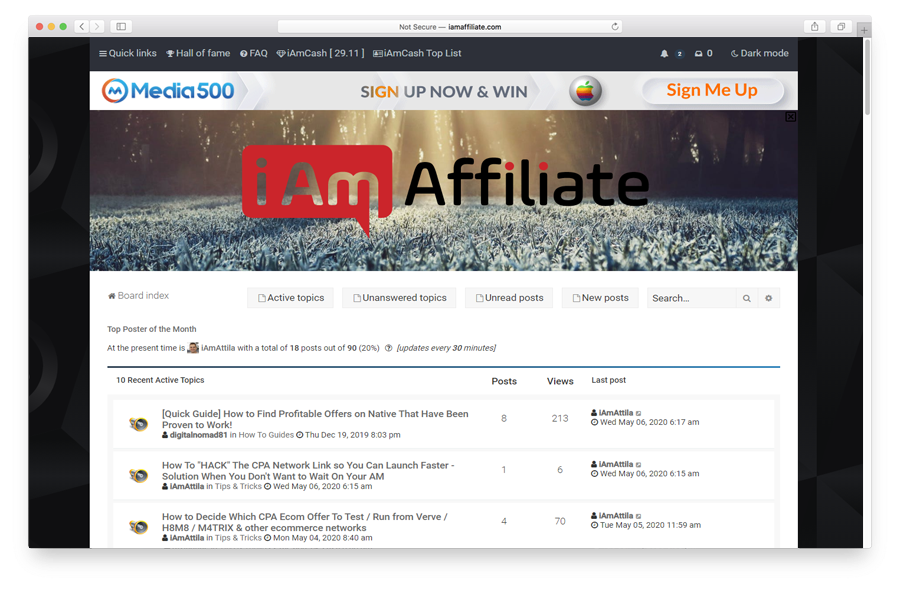
Task: Click the Board index home icon
Action: pos(111,295)
